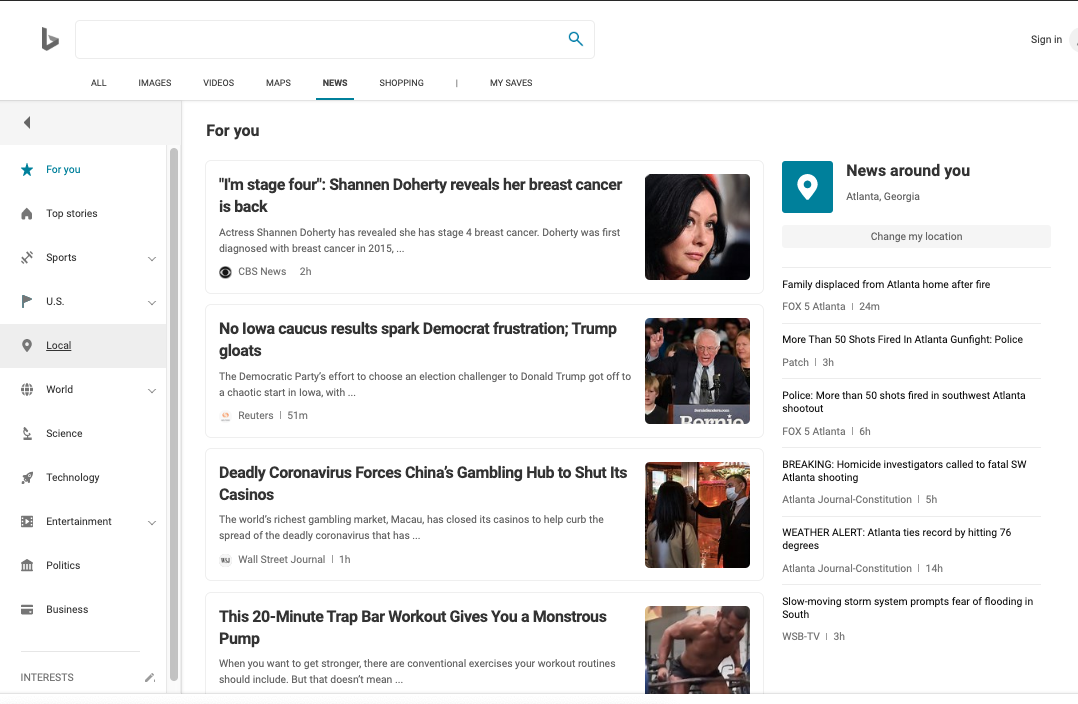
Task: Open WEATHER ALERT Atlanta ties record story
Action: [896, 539]
